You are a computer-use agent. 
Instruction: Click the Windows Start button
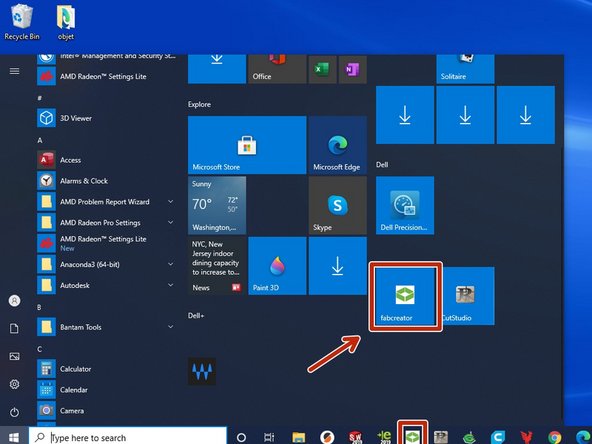pyautogui.click(x=14, y=437)
